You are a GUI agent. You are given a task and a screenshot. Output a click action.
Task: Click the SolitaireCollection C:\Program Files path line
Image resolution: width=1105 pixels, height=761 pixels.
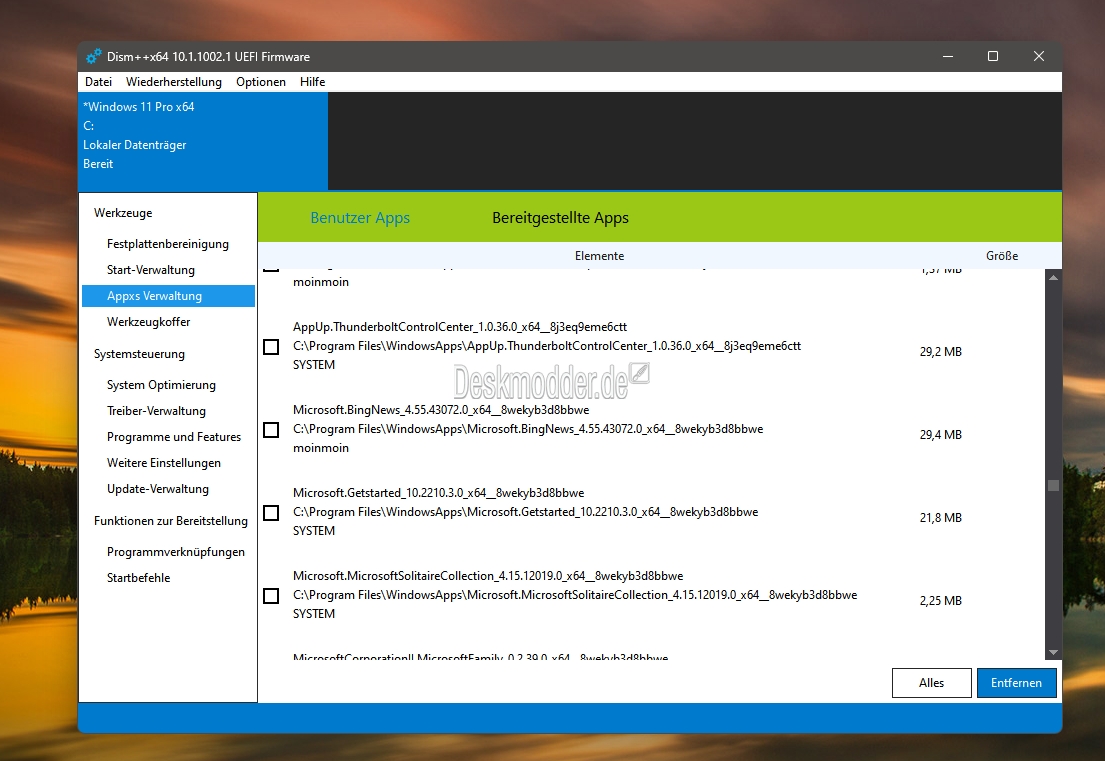(575, 595)
